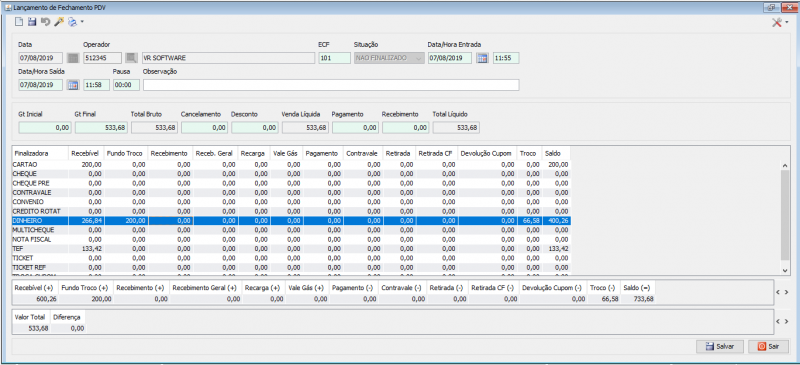Select the CONTRAVALE row in the table
The image size is (800, 365).
tap(291, 192)
